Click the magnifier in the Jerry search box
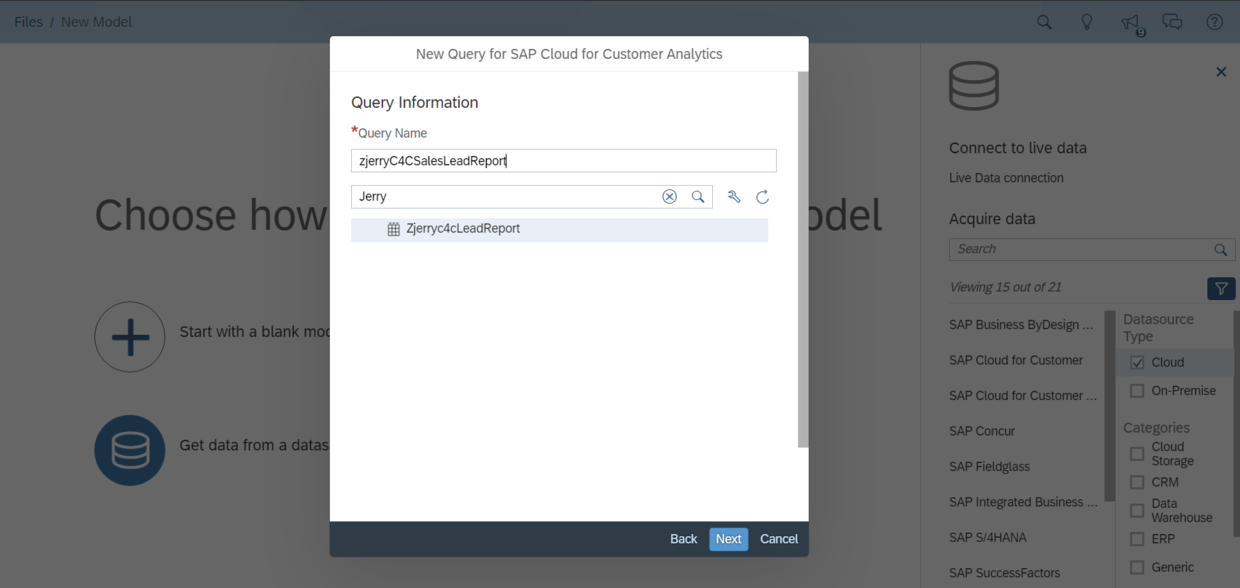This screenshot has width=1240, height=588. pyautogui.click(x=698, y=197)
